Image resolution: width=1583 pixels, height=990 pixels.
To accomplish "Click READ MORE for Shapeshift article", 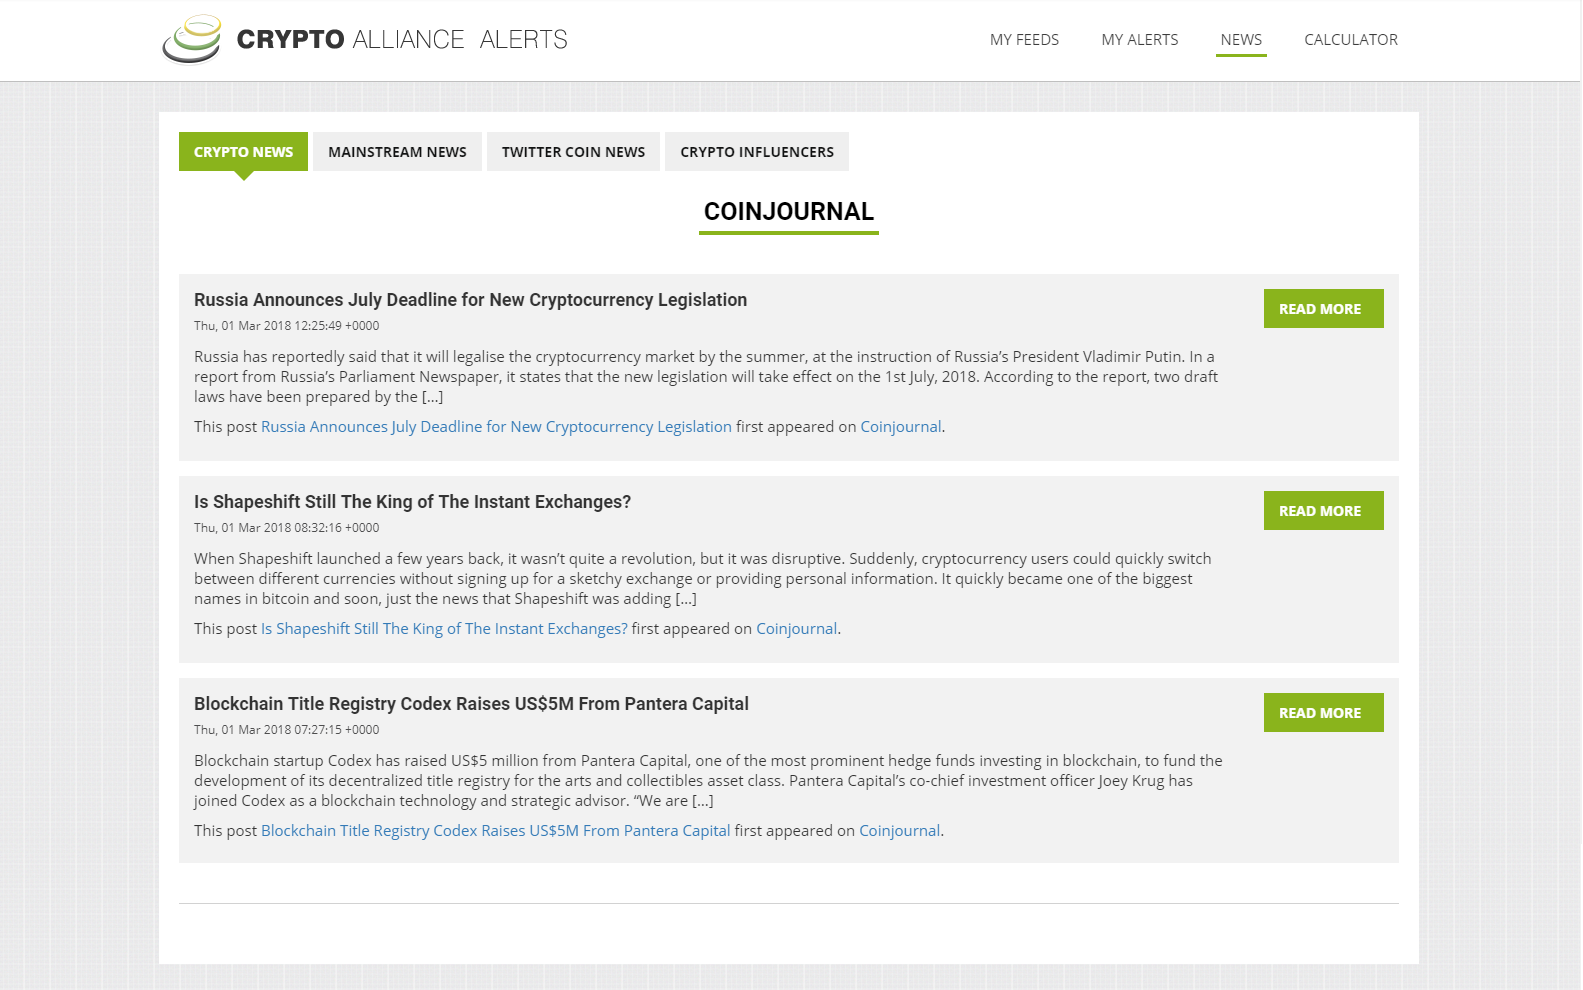I will pyautogui.click(x=1323, y=511).
